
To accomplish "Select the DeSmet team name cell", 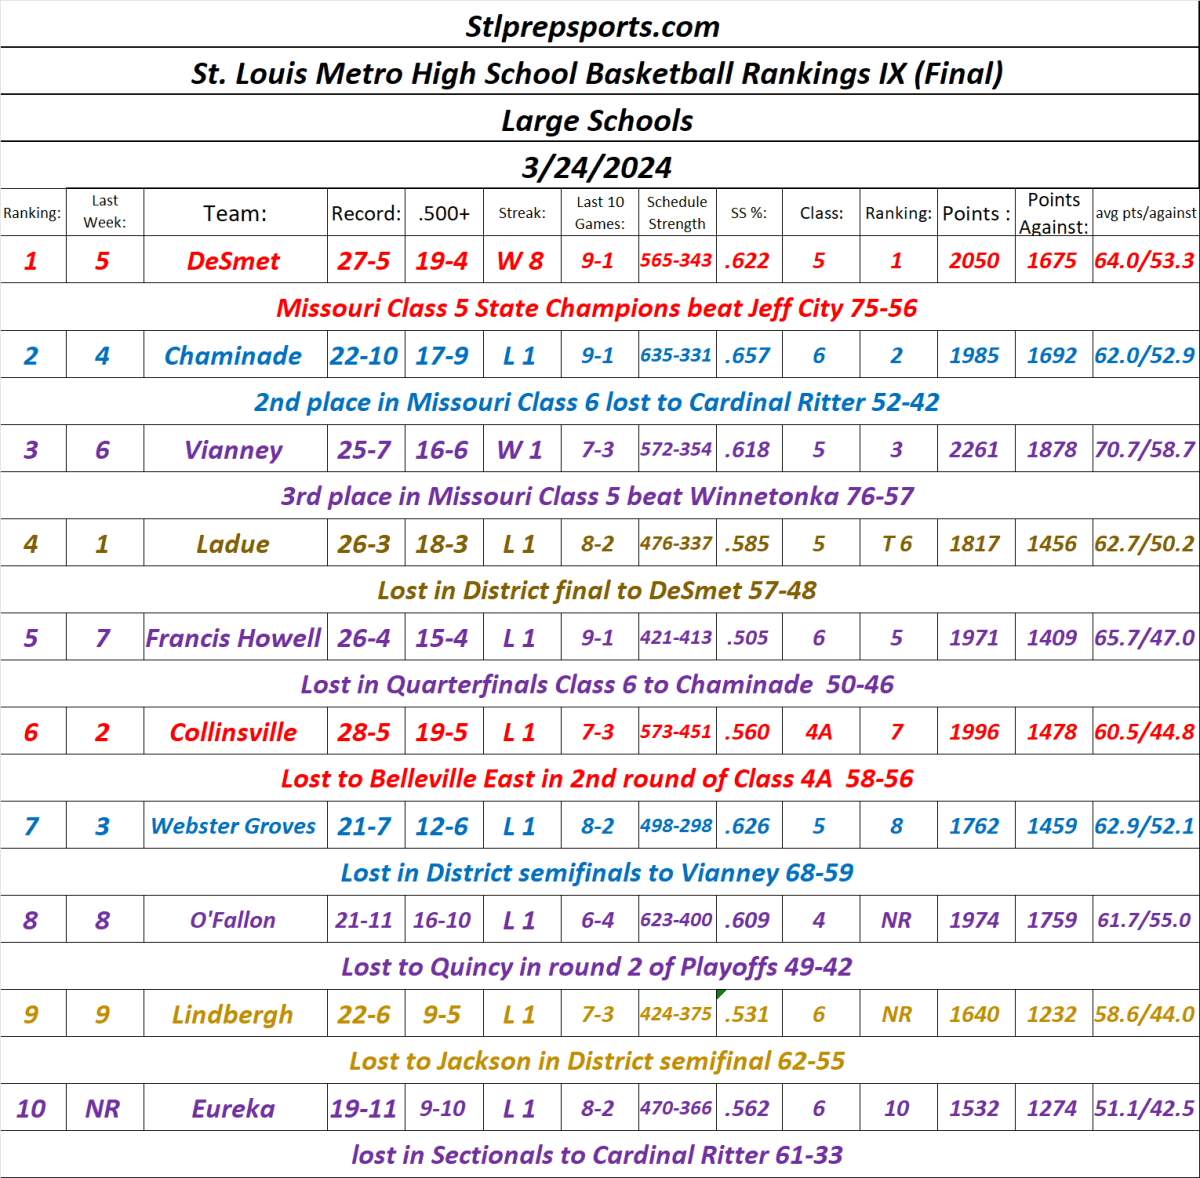I will click(x=234, y=261).
